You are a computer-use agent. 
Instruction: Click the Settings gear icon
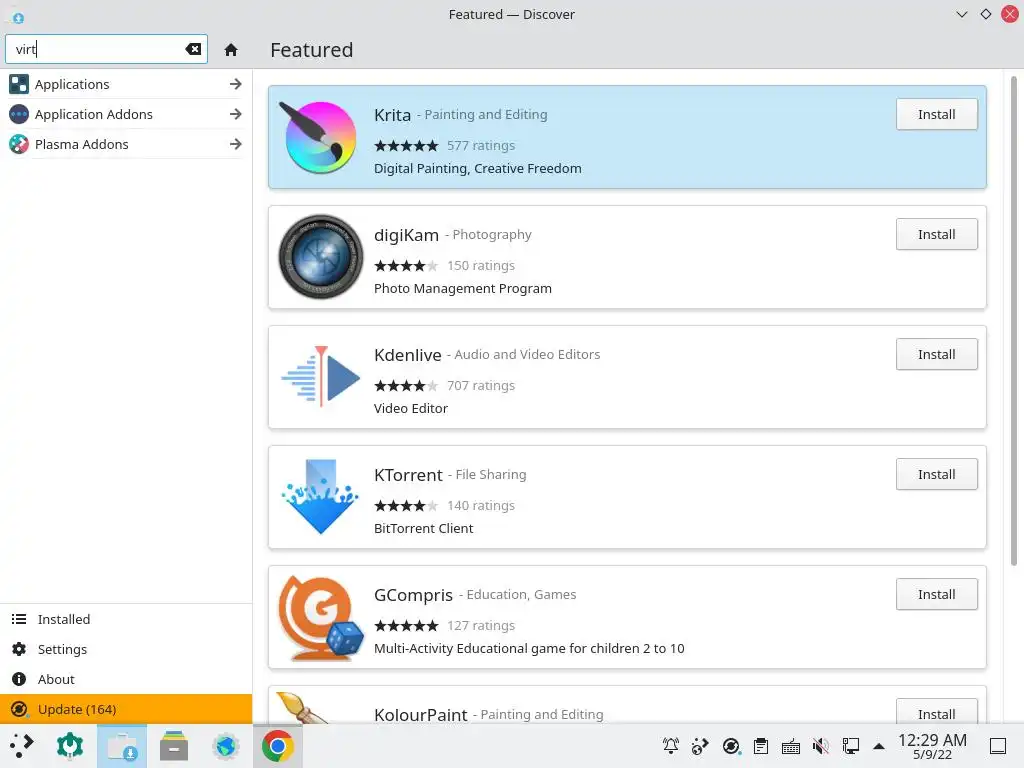click(x=19, y=649)
